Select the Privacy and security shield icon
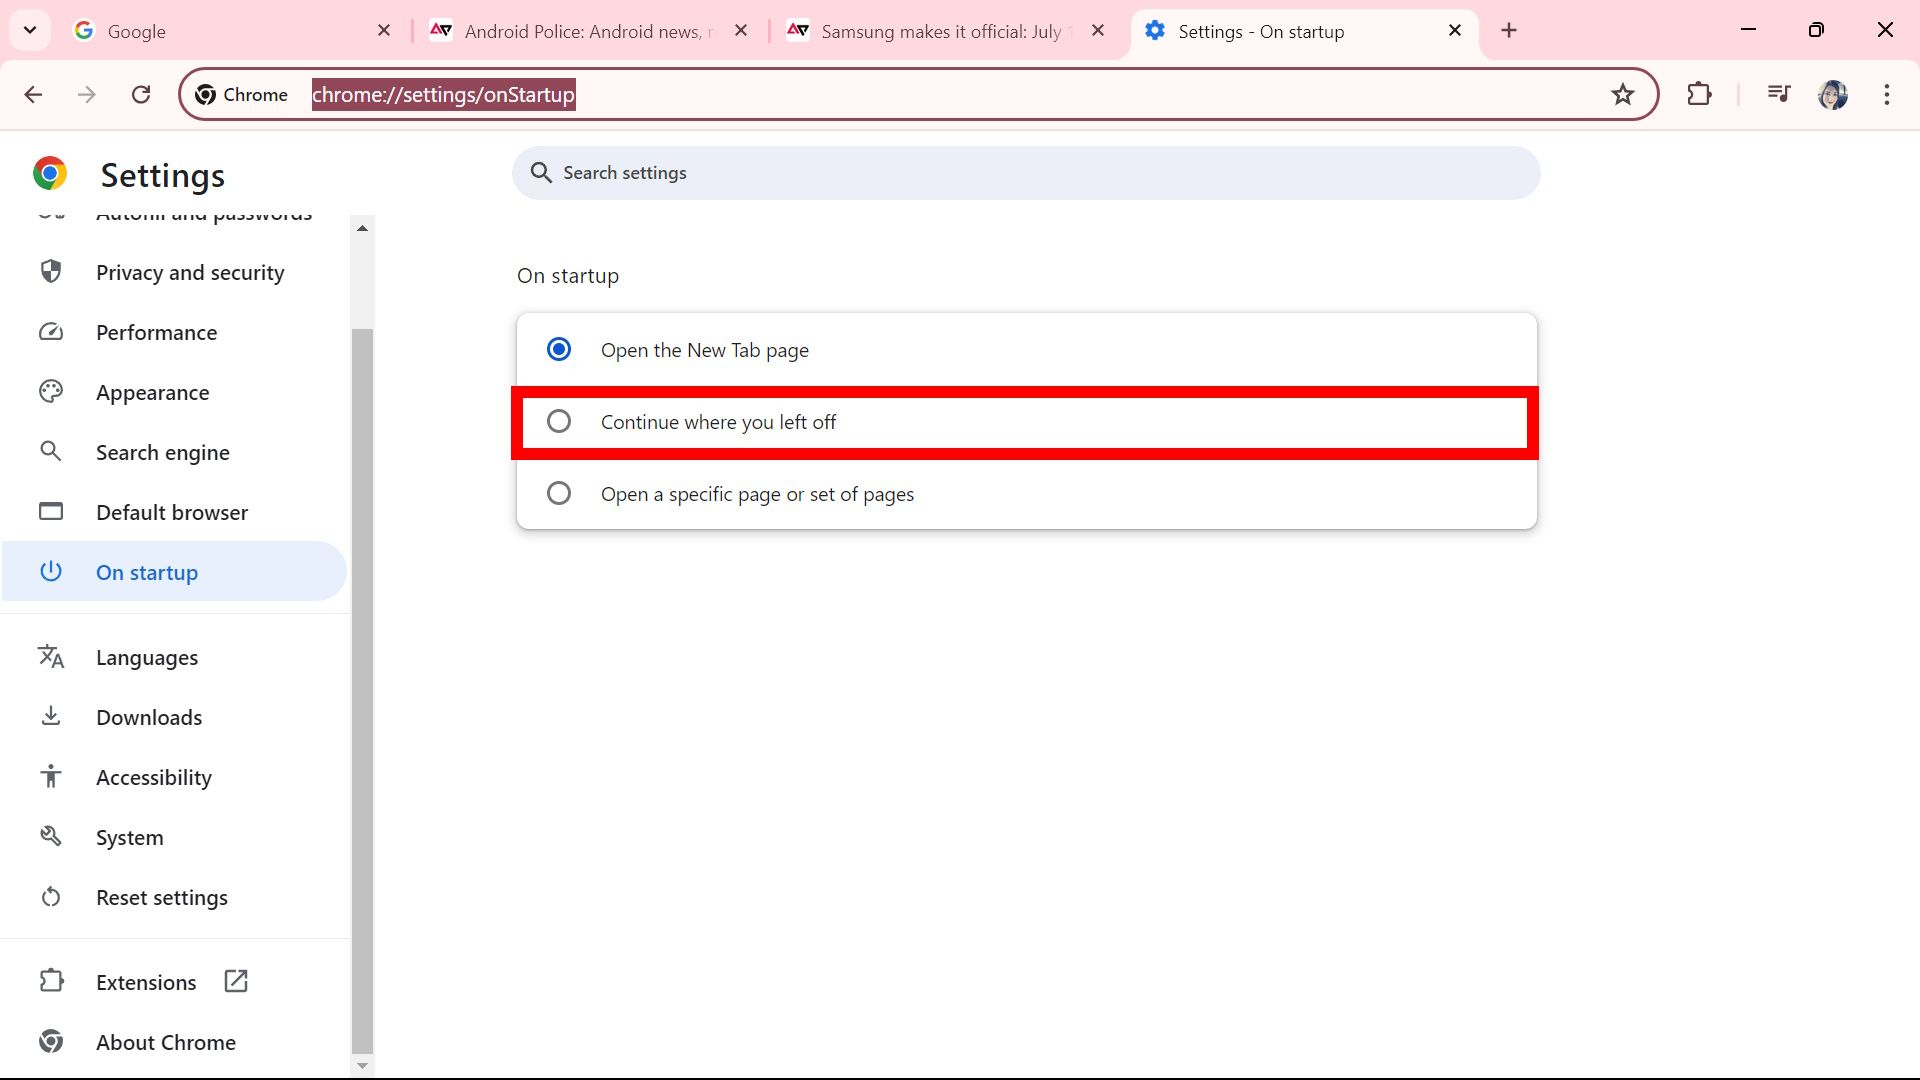The image size is (1920, 1080). (x=51, y=271)
